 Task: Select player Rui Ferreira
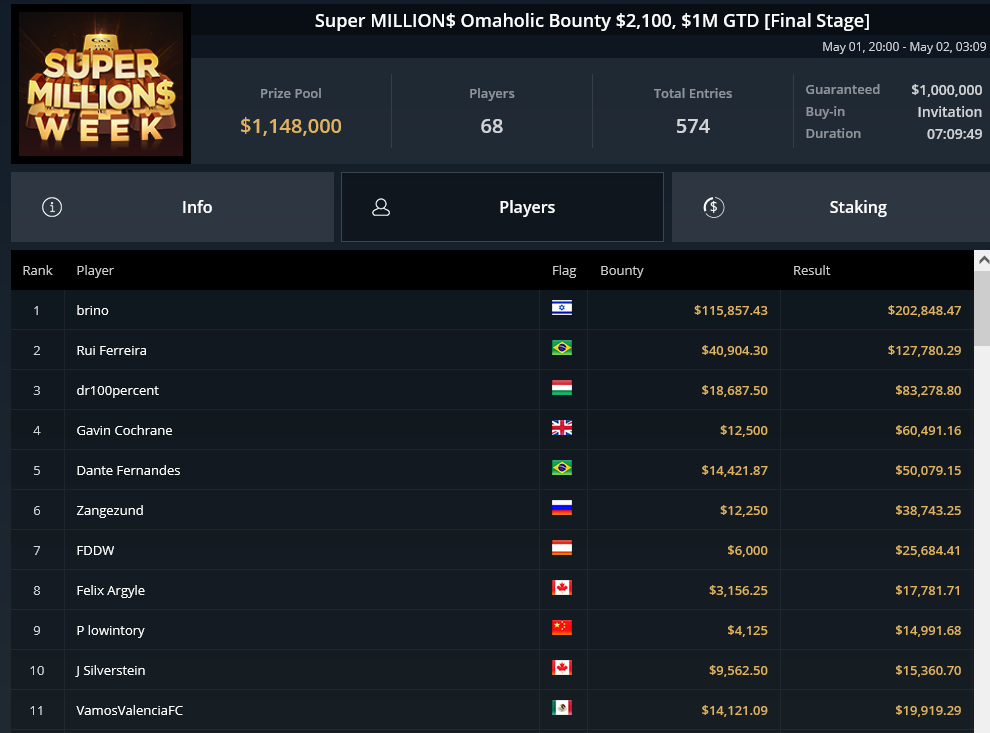coord(111,350)
